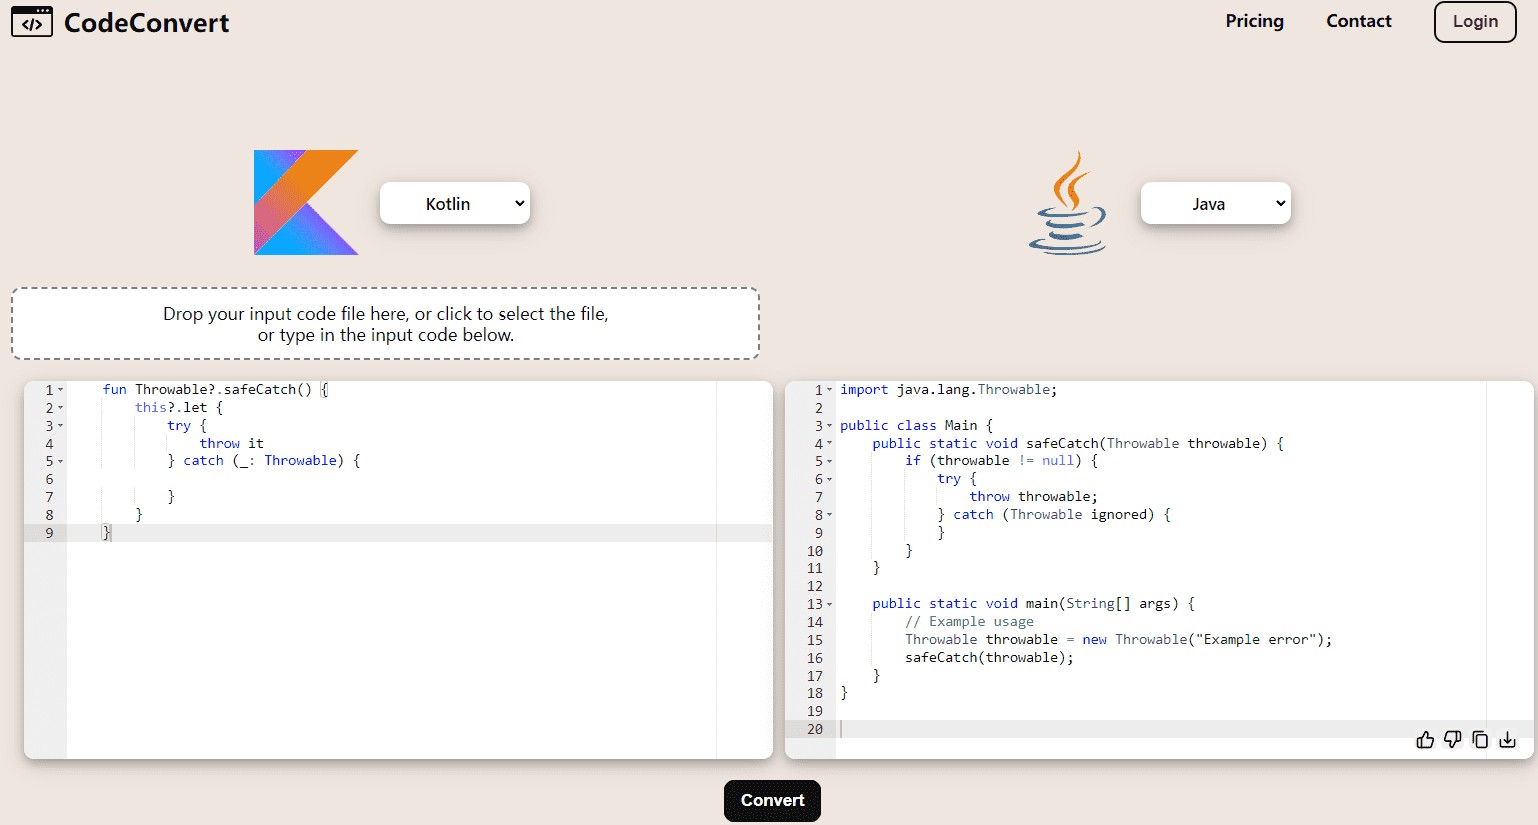The width and height of the screenshot is (1538, 825).
Task: Click line number 9 in input gutter
Action: pyautogui.click(x=49, y=533)
